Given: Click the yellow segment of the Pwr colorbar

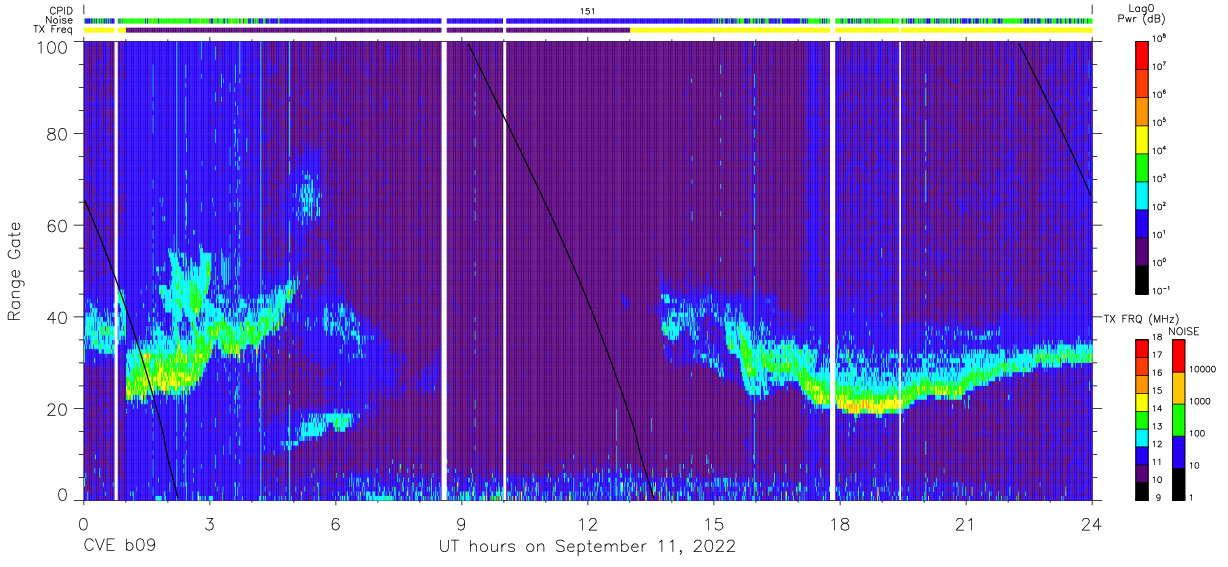Looking at the screenshot, I should (x=1142, y=138).
